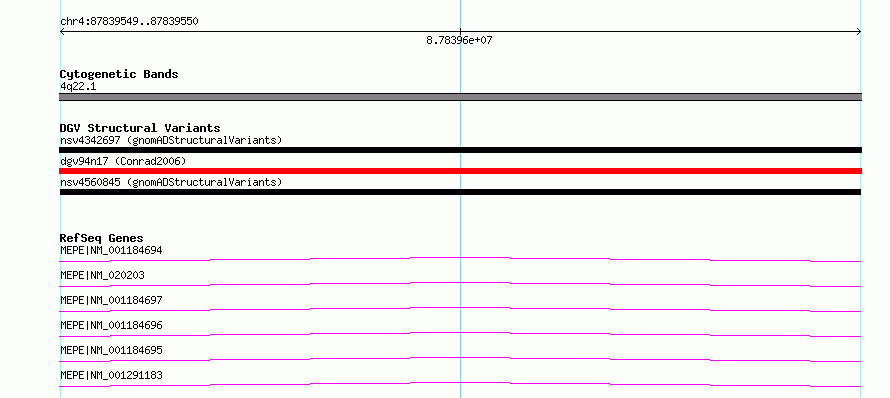Viewport: 890px width, 398px height.
Task: Click the magenta line of MEPE|NM_001184696
Action: 460,334
